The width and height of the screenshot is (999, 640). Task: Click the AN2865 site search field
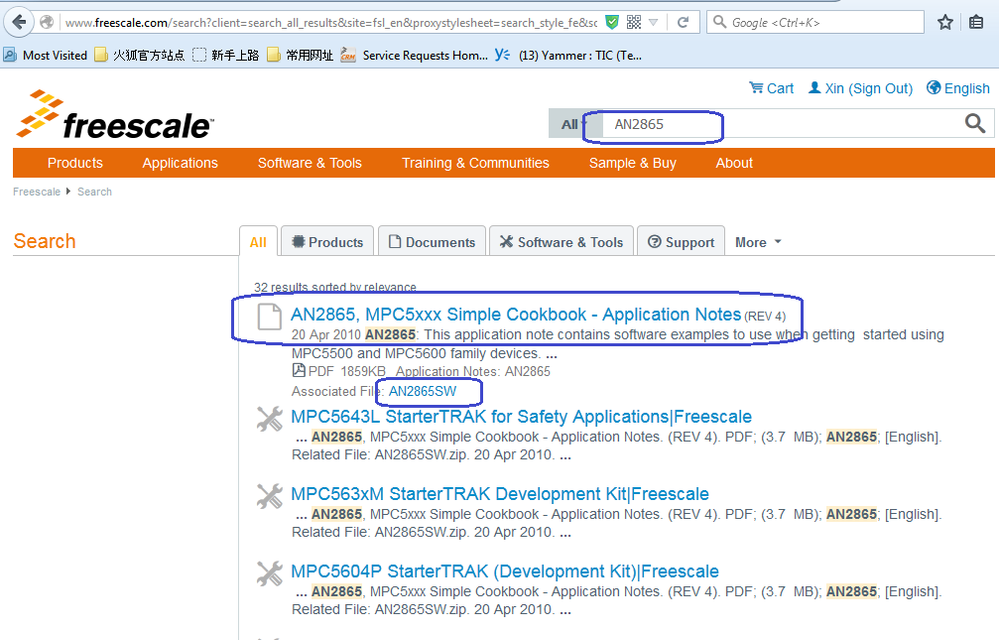point(780,124)
